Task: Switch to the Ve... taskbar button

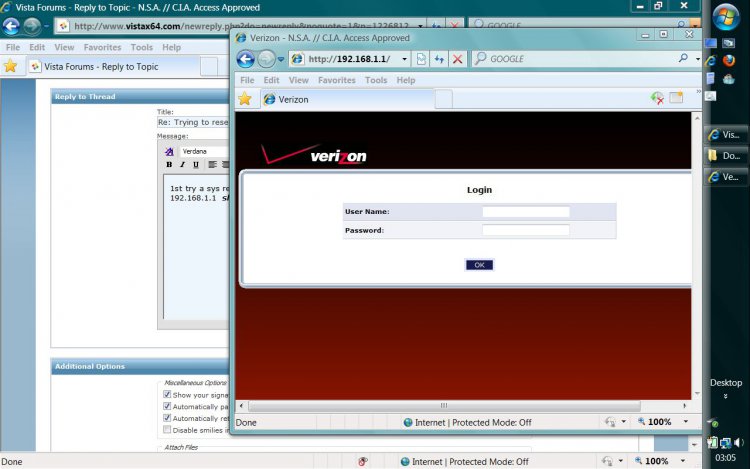Action: [x=726, y=177]
